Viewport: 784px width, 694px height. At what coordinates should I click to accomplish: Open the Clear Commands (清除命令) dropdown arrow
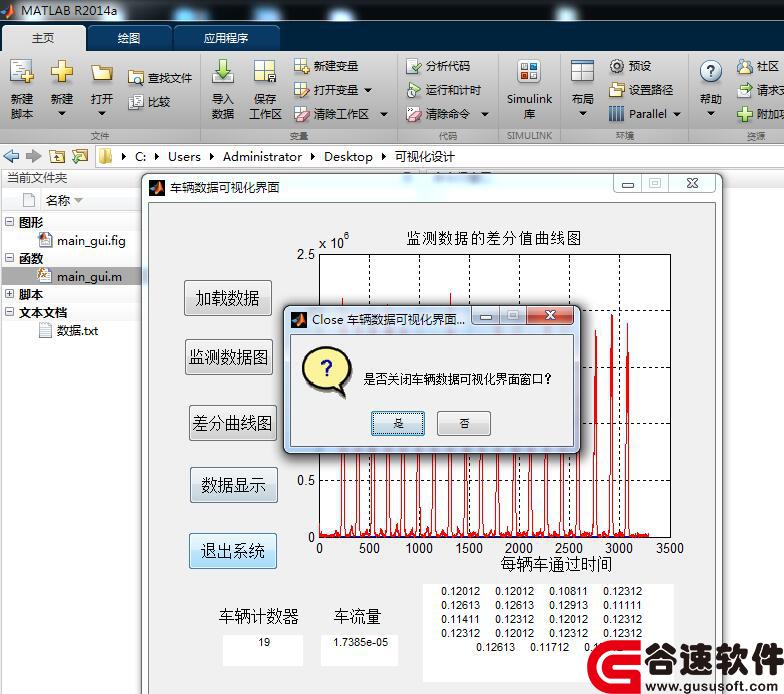pyautogui.click(x=484, y=114)
